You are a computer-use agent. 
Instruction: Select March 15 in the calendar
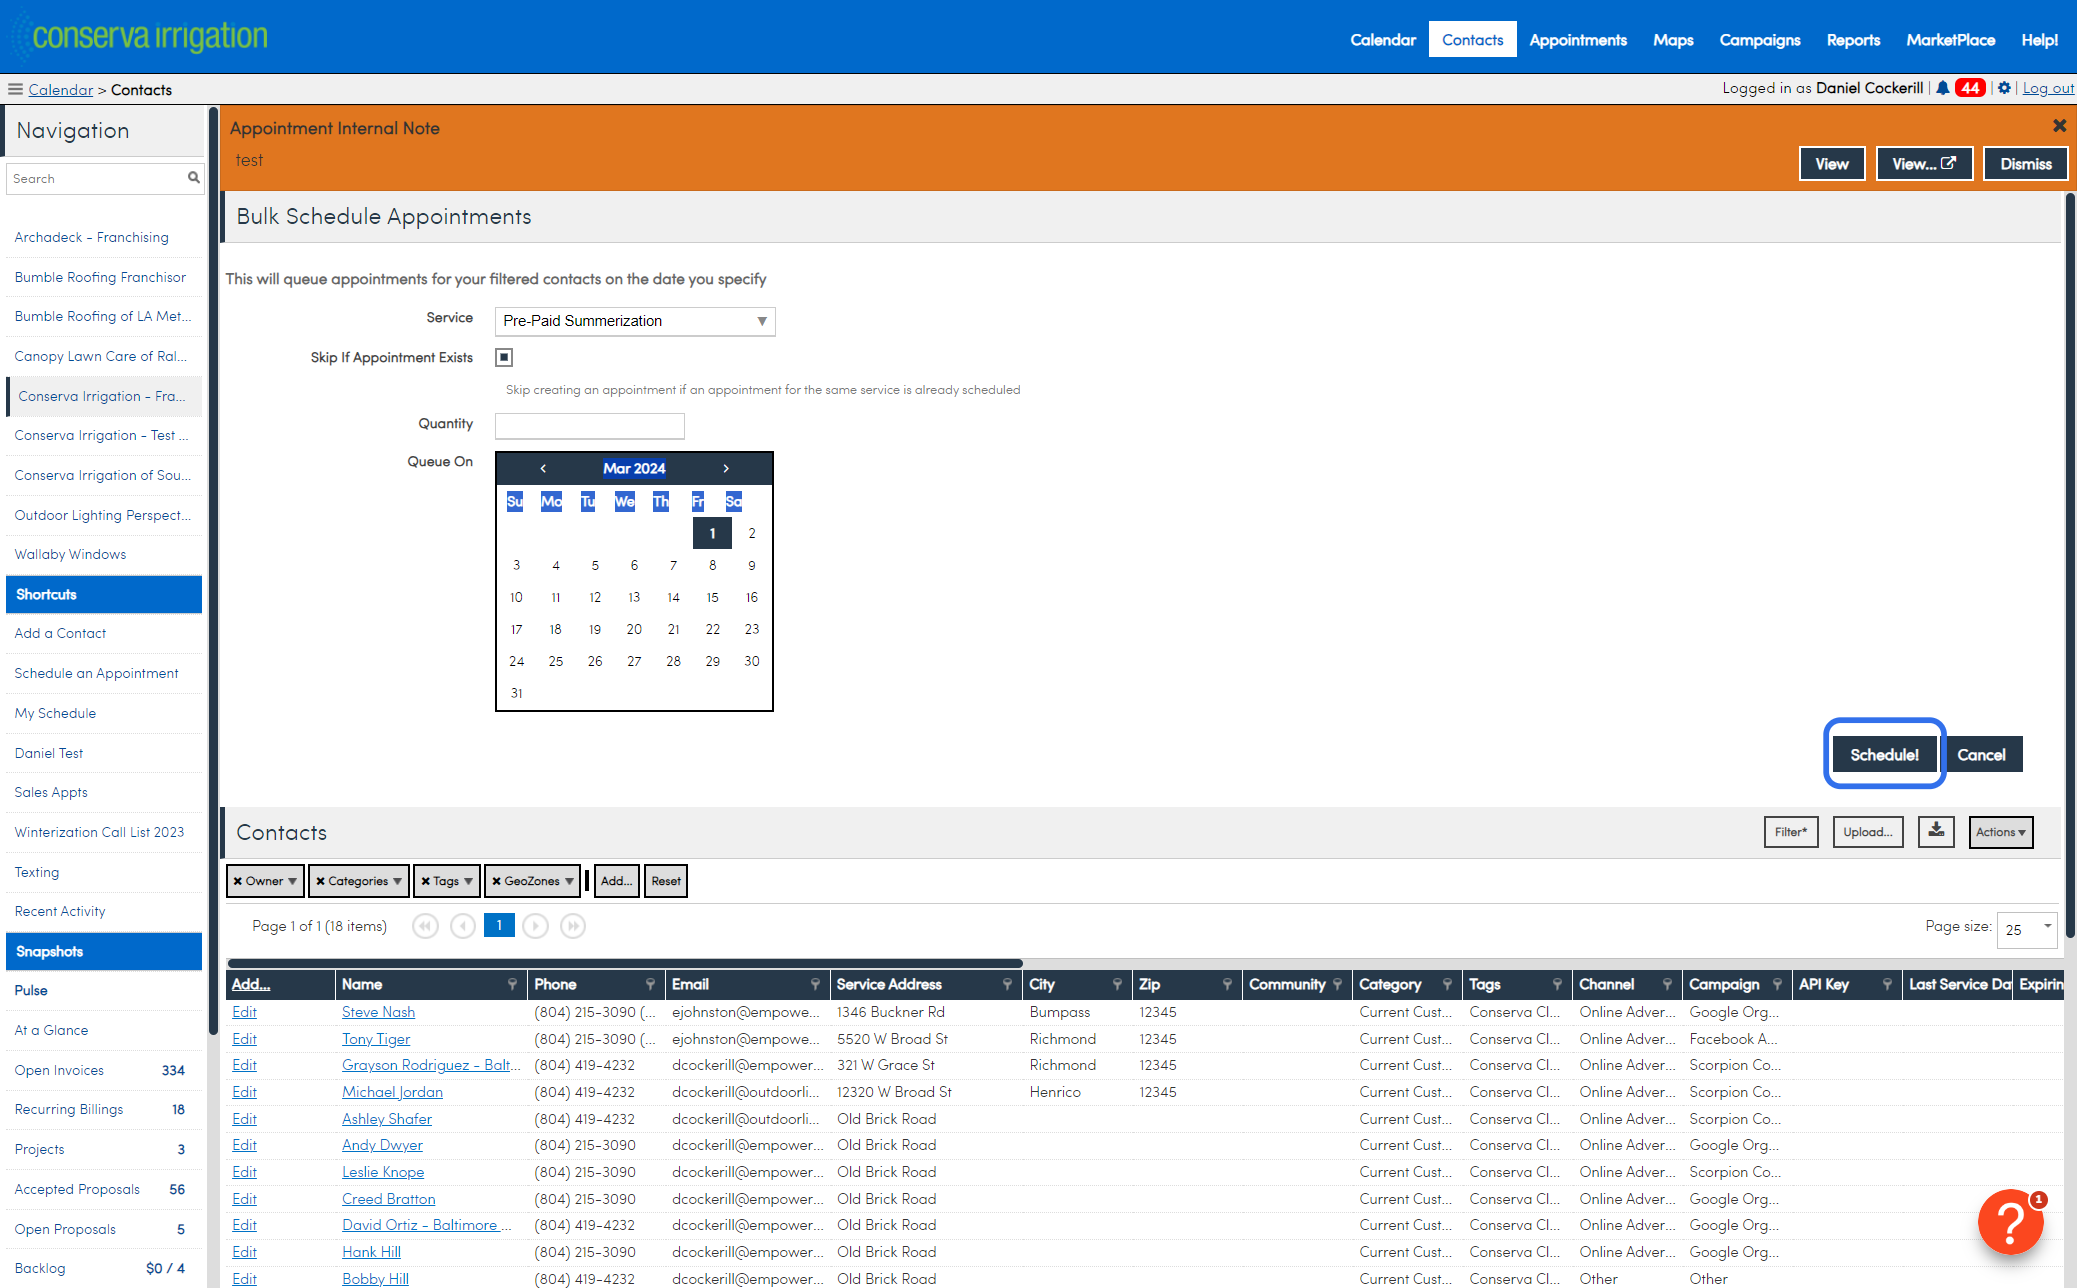[712, 597]
